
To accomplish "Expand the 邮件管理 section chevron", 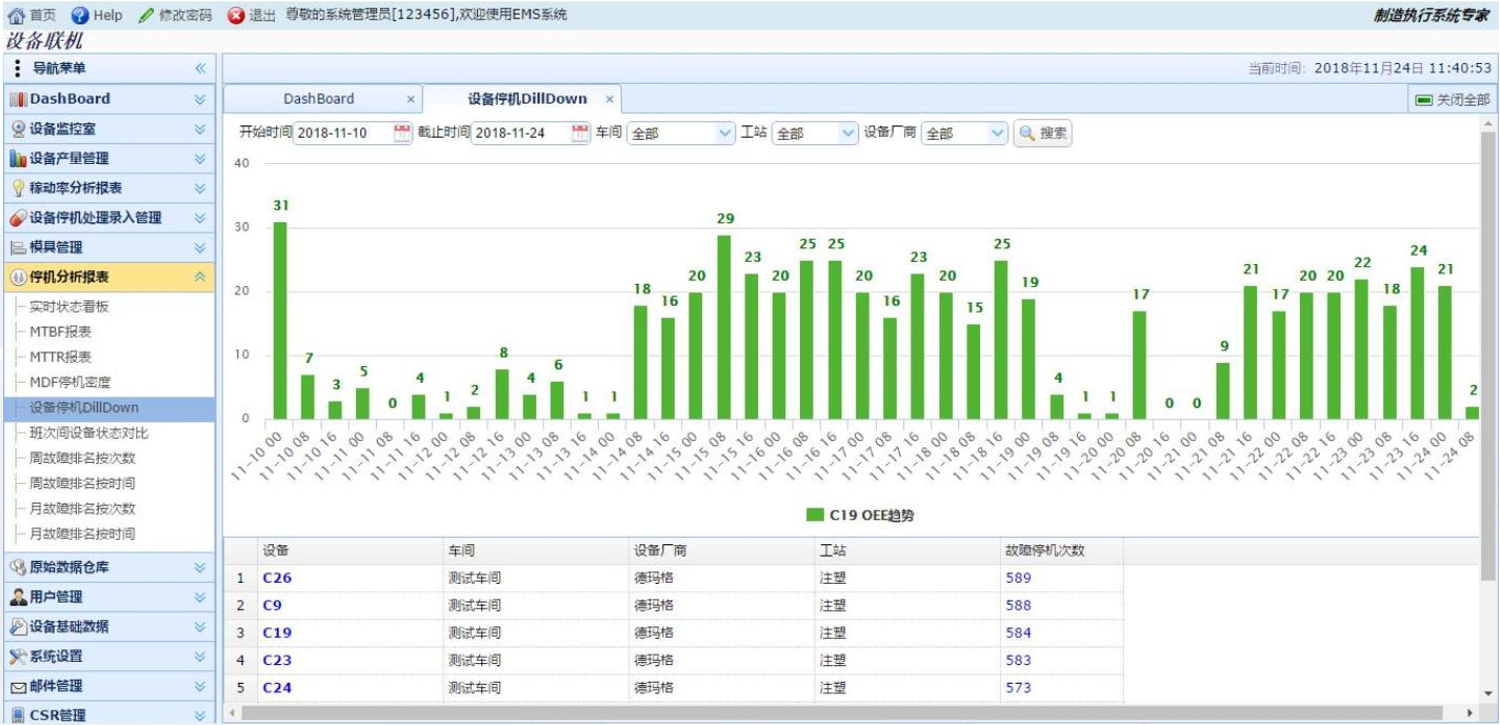I will click(200, 686).
